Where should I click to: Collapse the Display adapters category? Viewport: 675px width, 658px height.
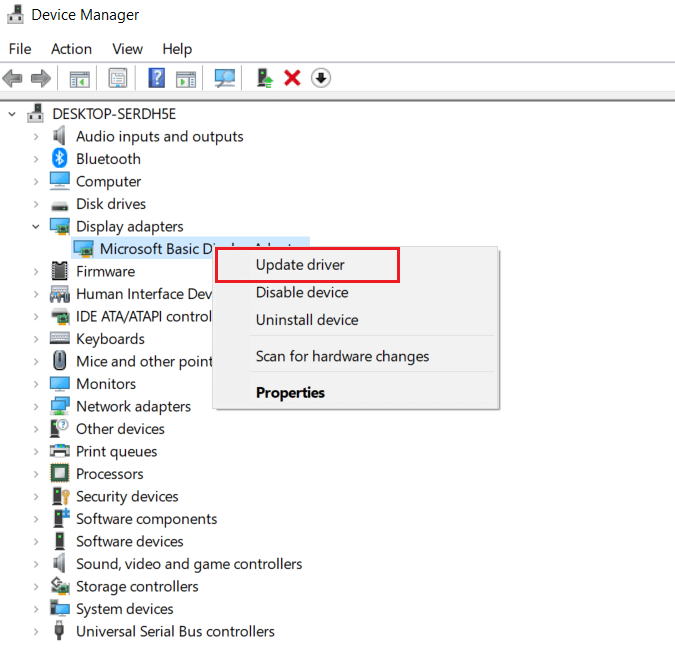[36, 226]
